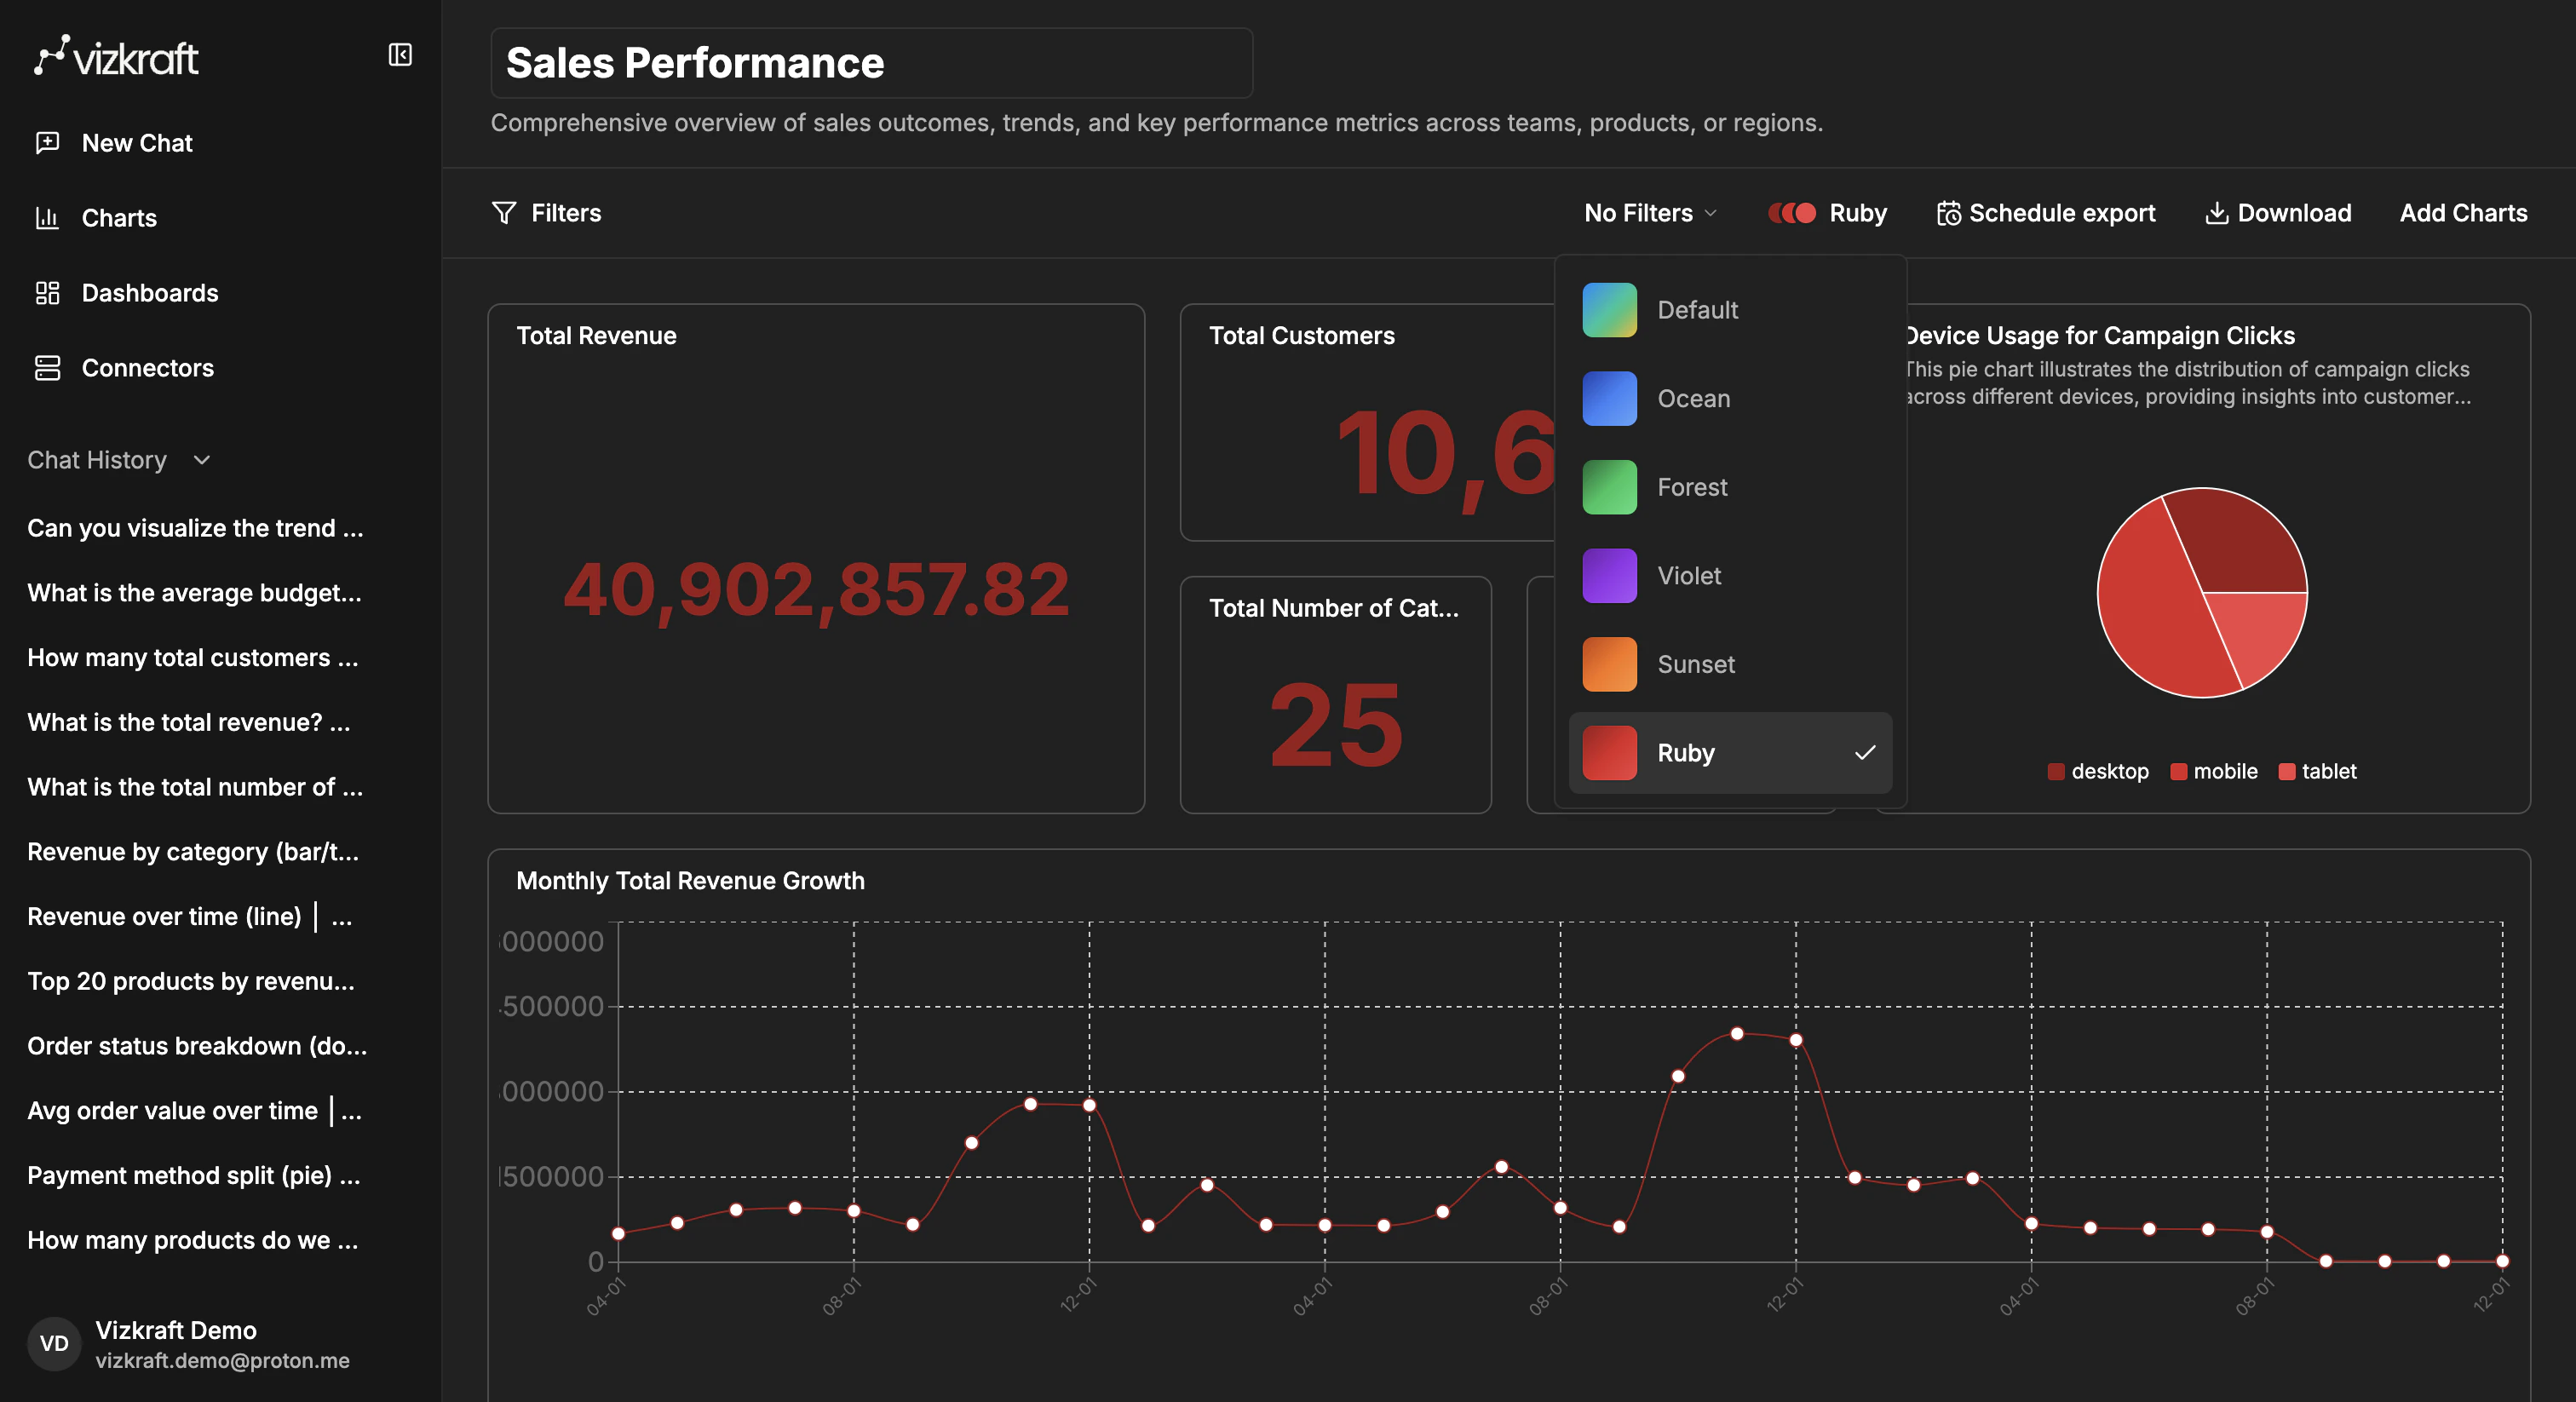
Task: Click the Dashboards grid icon
Action: [x=47, y=292]
